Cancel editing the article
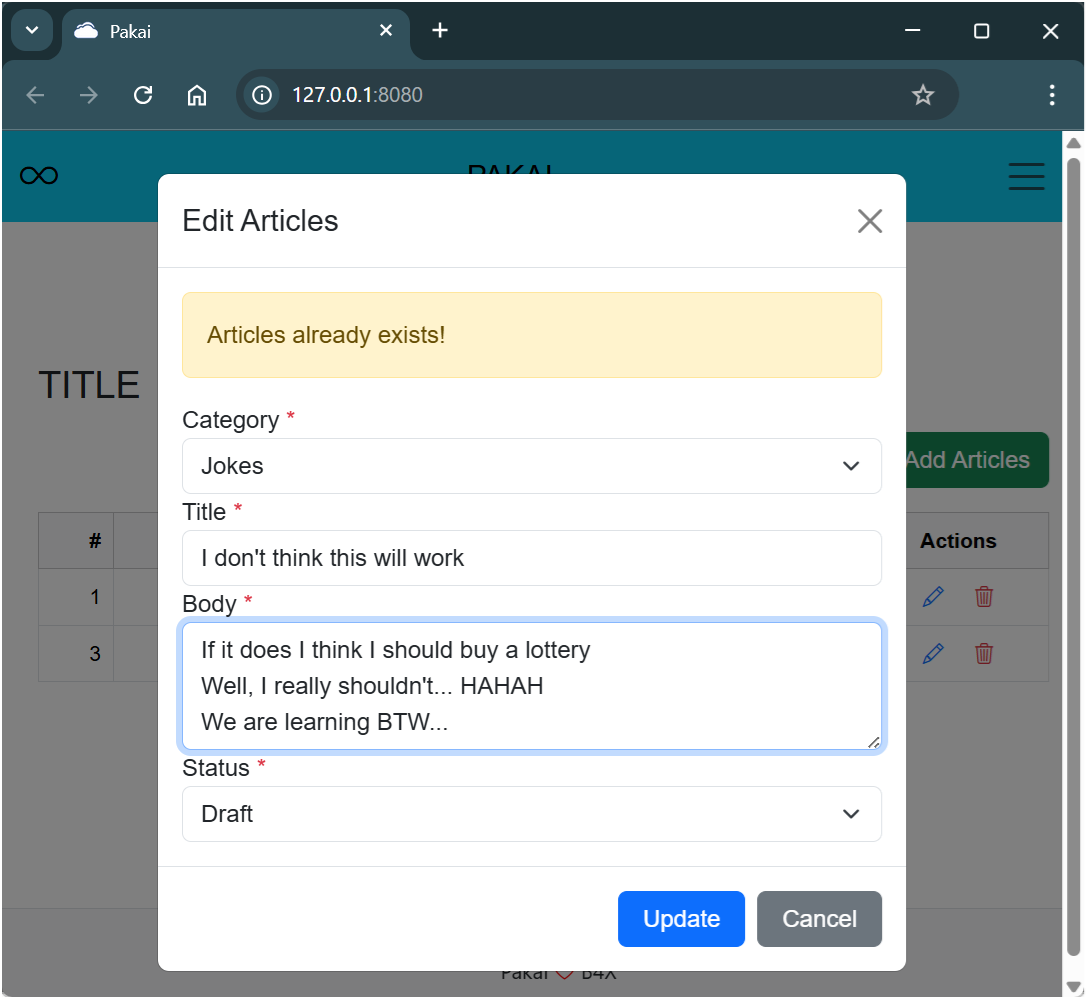The width and height of the screenshot is (1086, 999). (819, 919)
